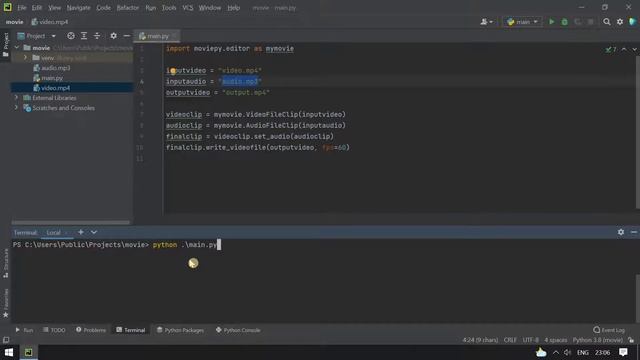640x360 pixels.
Task: Hide the Project tool window
Action: [x=127, y=36]
